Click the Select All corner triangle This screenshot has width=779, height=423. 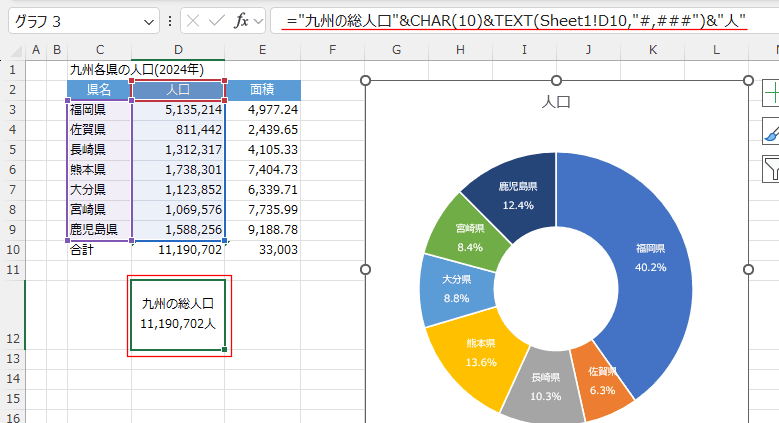pyautogui.click(x=16, y=51)
